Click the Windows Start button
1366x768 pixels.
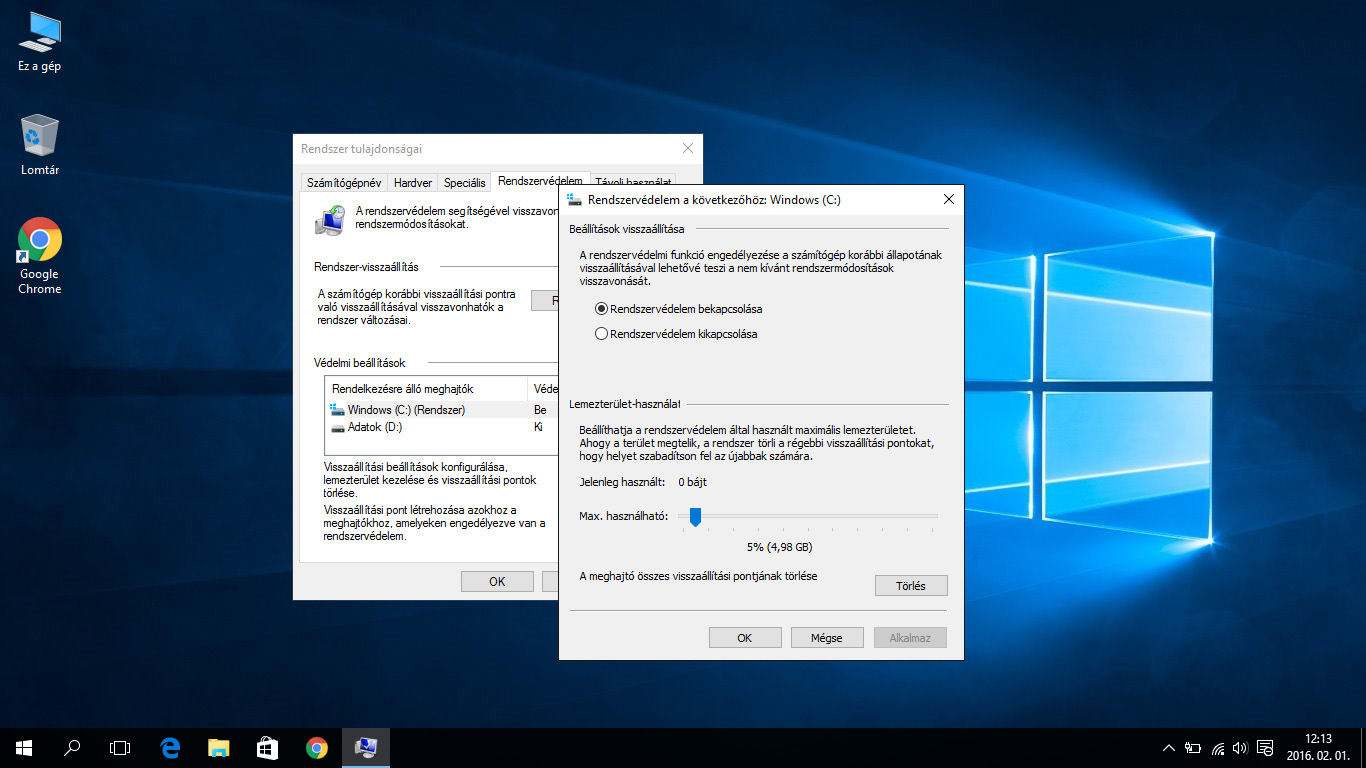click(24, 747)
